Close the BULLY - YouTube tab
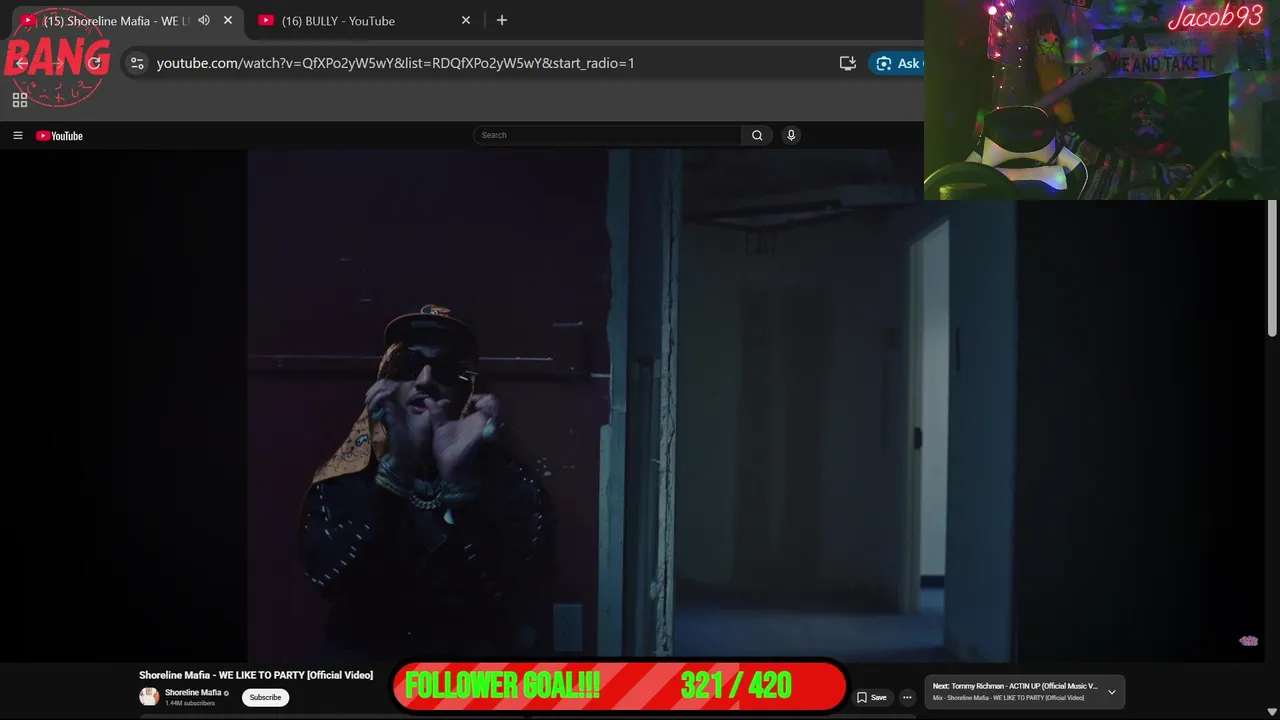Image resolution: width=1280 pixels, height=720 pixels. click(x=466, y=20)
